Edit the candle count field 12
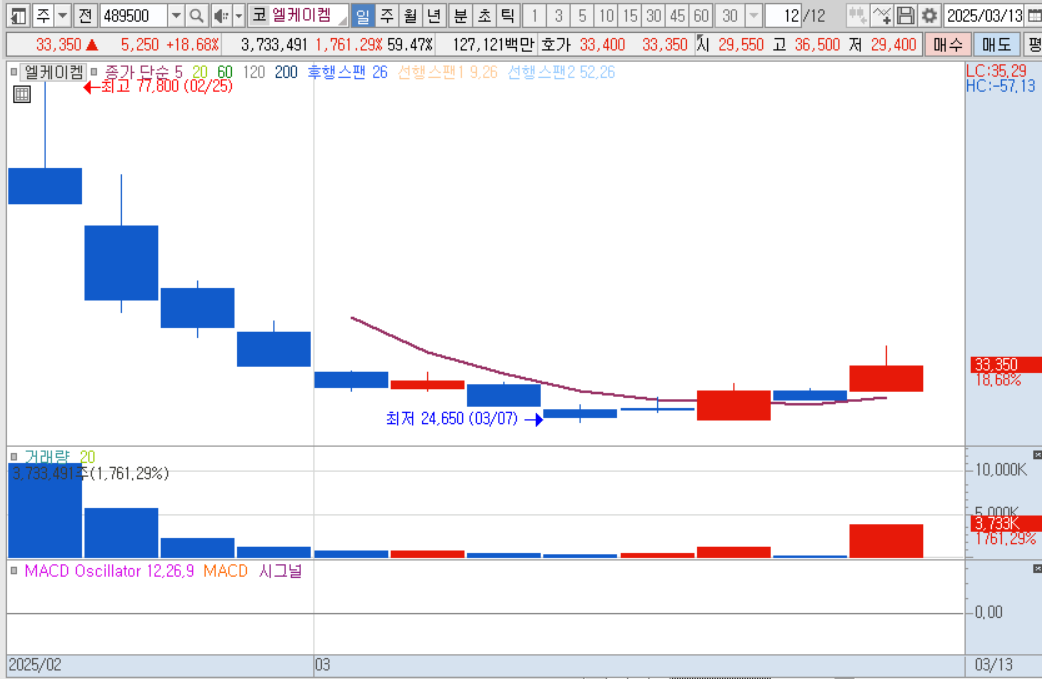 click(x=783, y=15)
